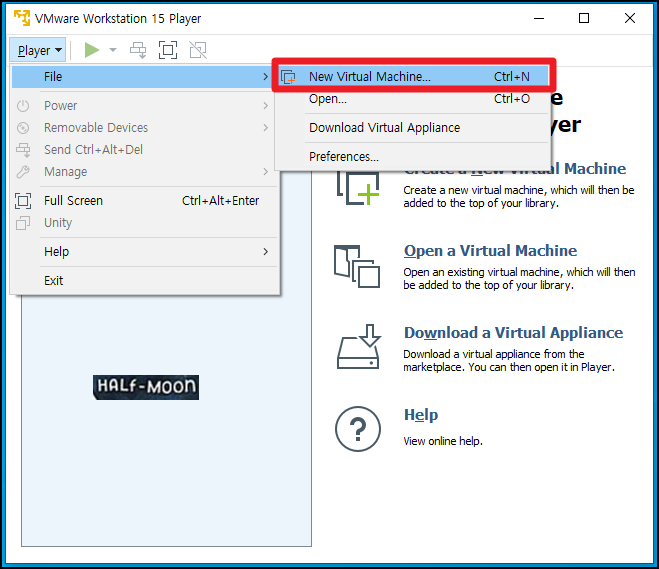Select the Power menu entry
The image size is (659, 569).
(x=141, y=105)
